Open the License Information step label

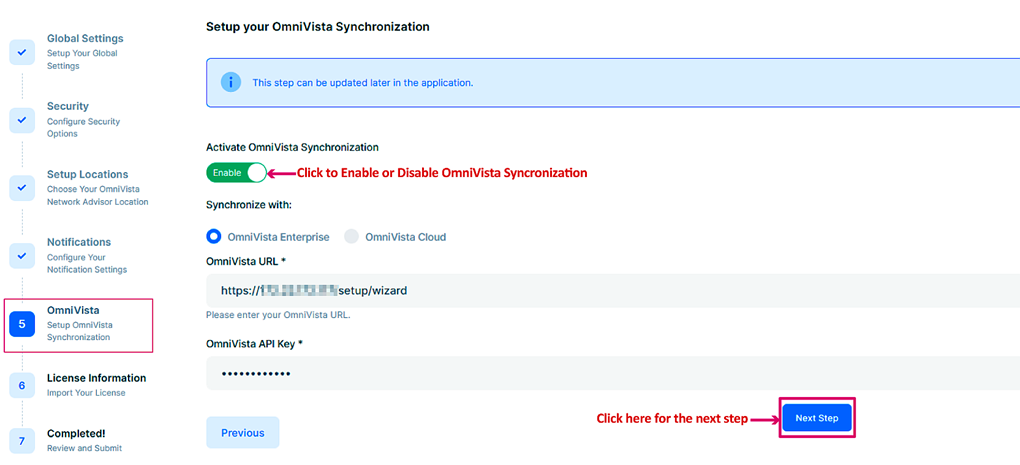96,378
